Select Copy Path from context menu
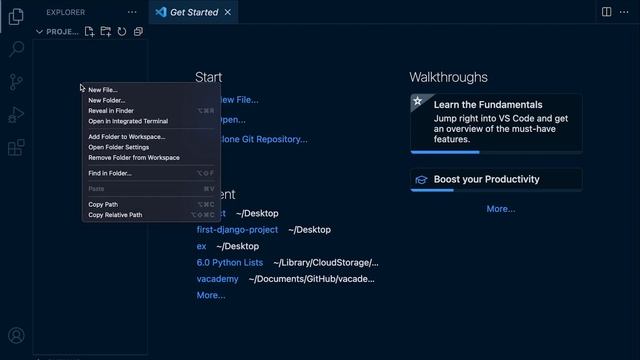Viewport: 640px width, 360px height. [151, 204]
